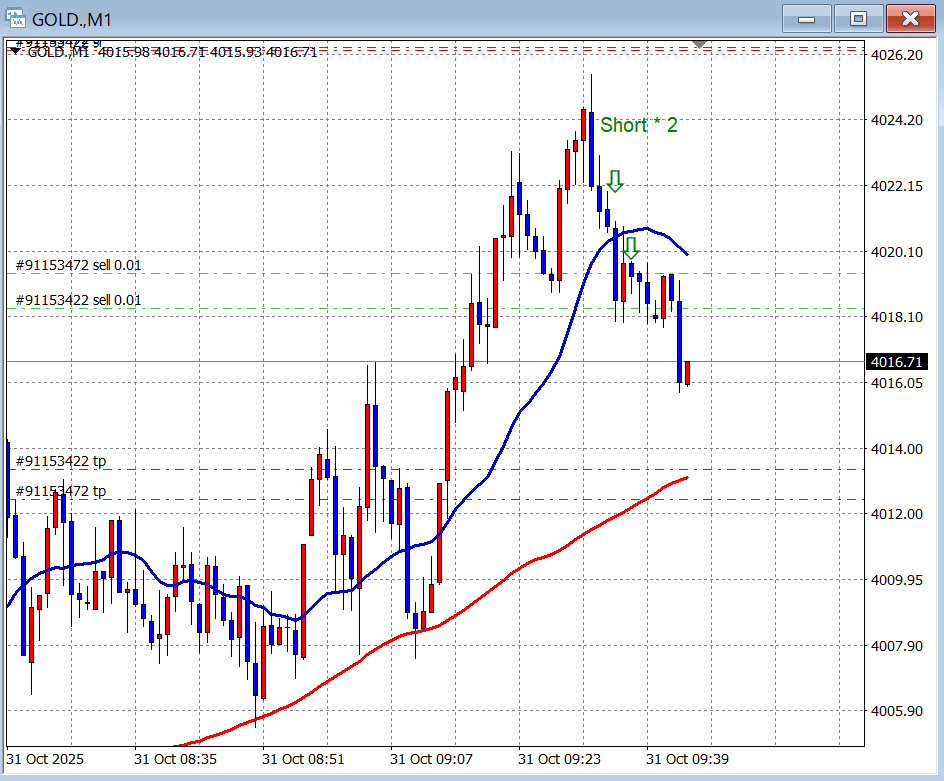Click the current price tag 4016.71
The image size is (944, 781).
pyautogui.click(x=896, y=362)
